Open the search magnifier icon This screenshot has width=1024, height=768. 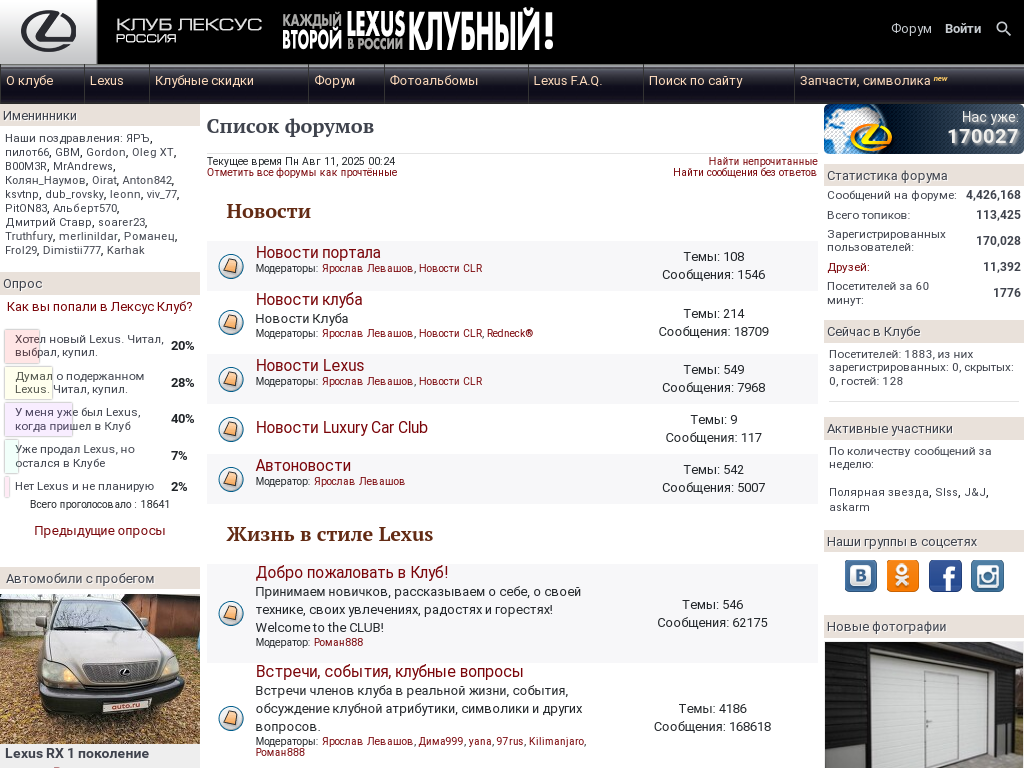(x=1004, y=29)
